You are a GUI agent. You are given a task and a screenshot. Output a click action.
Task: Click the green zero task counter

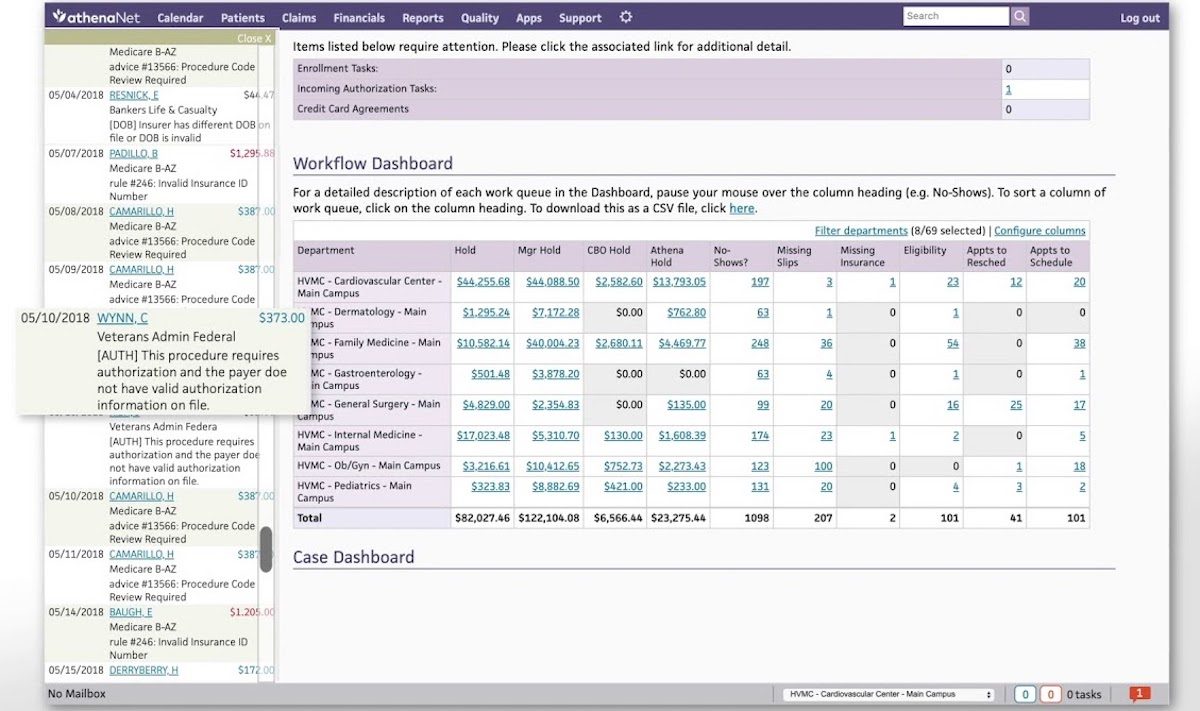pyautogui.click(x=1024, y=692)
